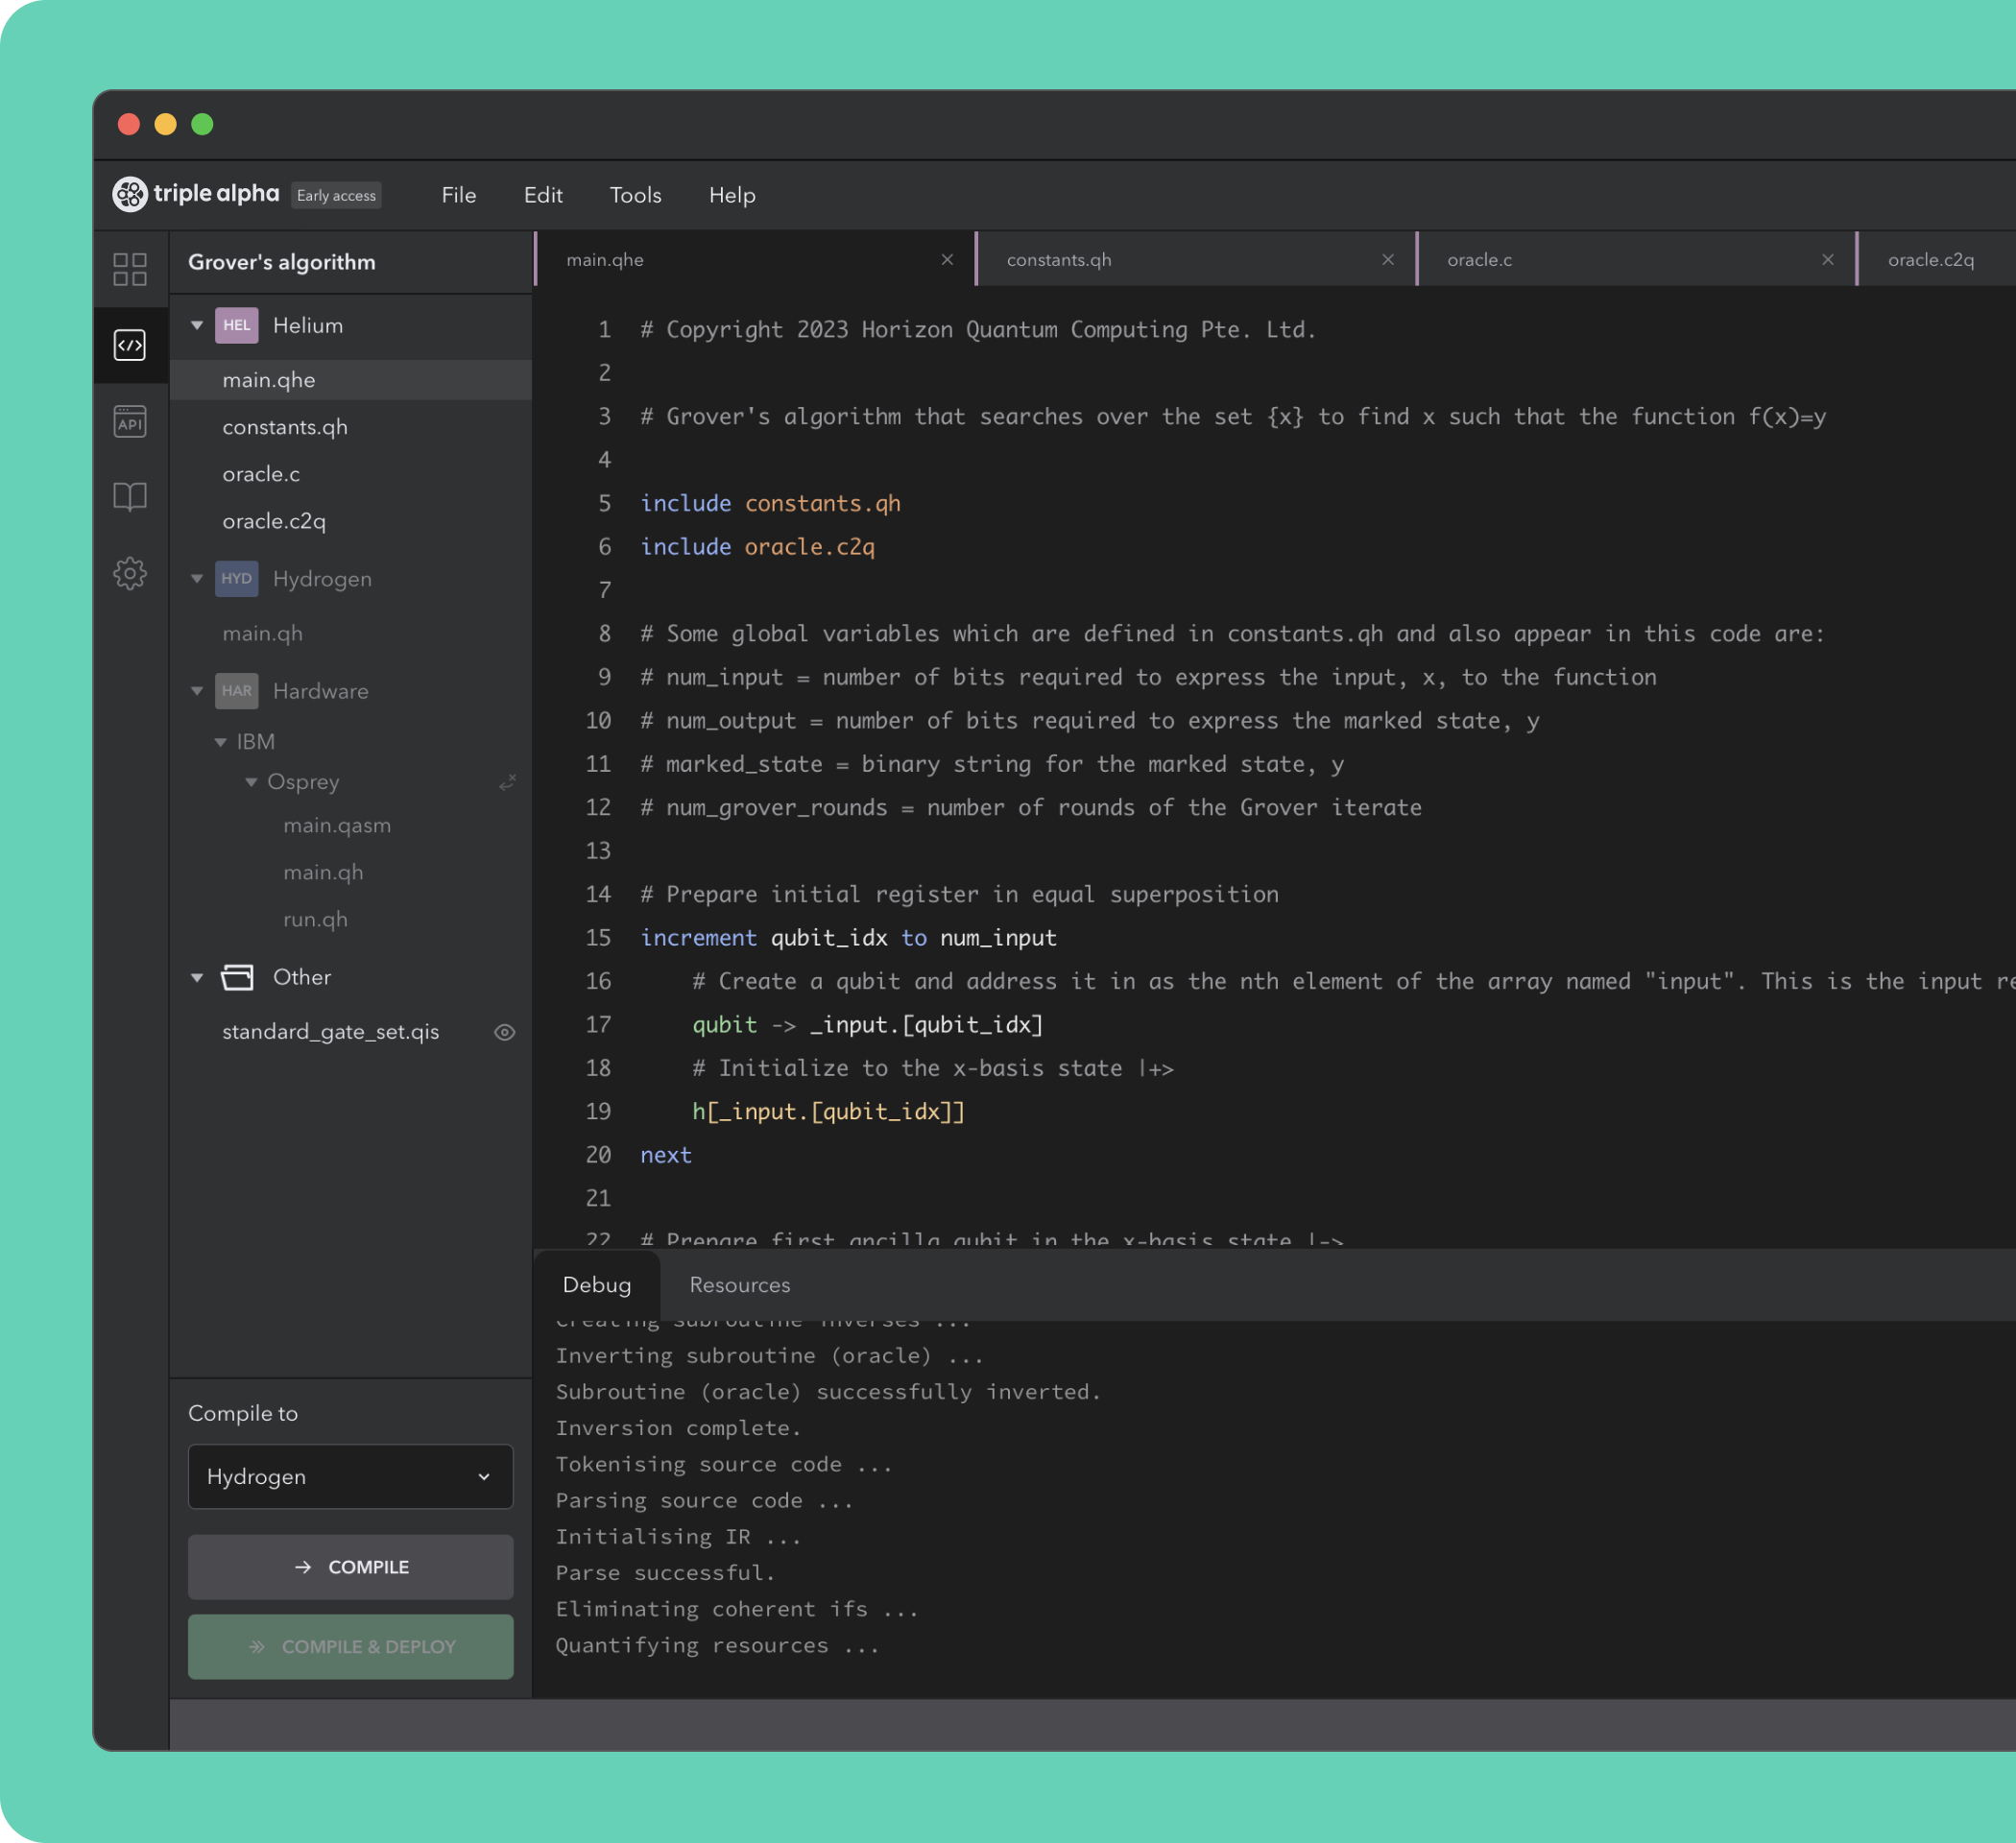Screen dimensions: 2016x1843
Task: Click the link icon next to Osprey
Action: 508,782
